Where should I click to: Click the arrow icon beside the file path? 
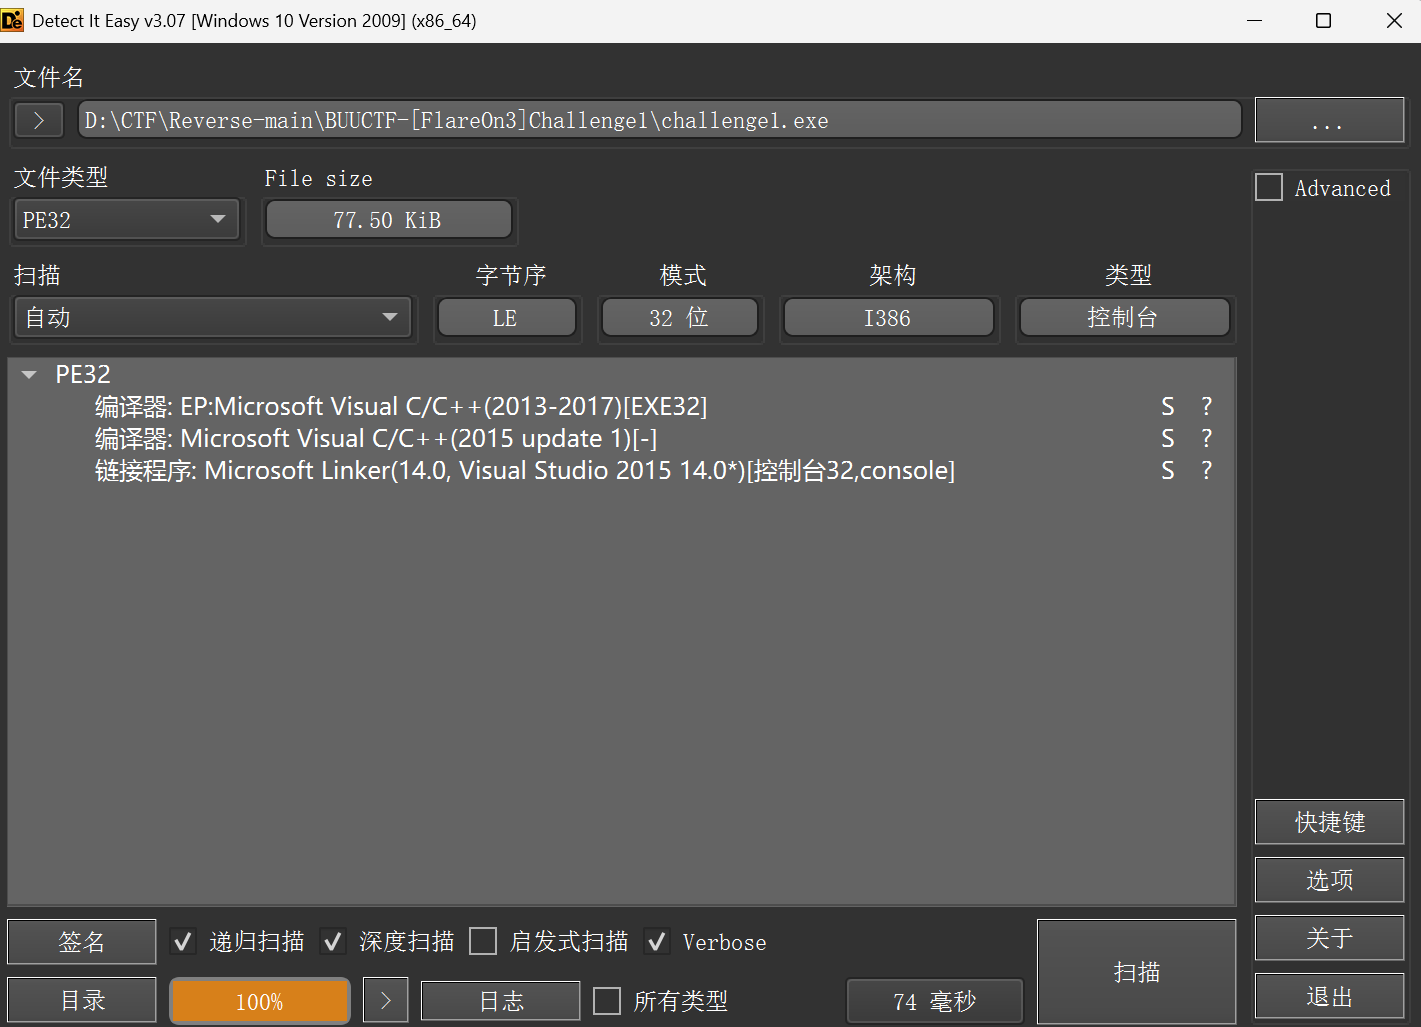tap(39, 121)
